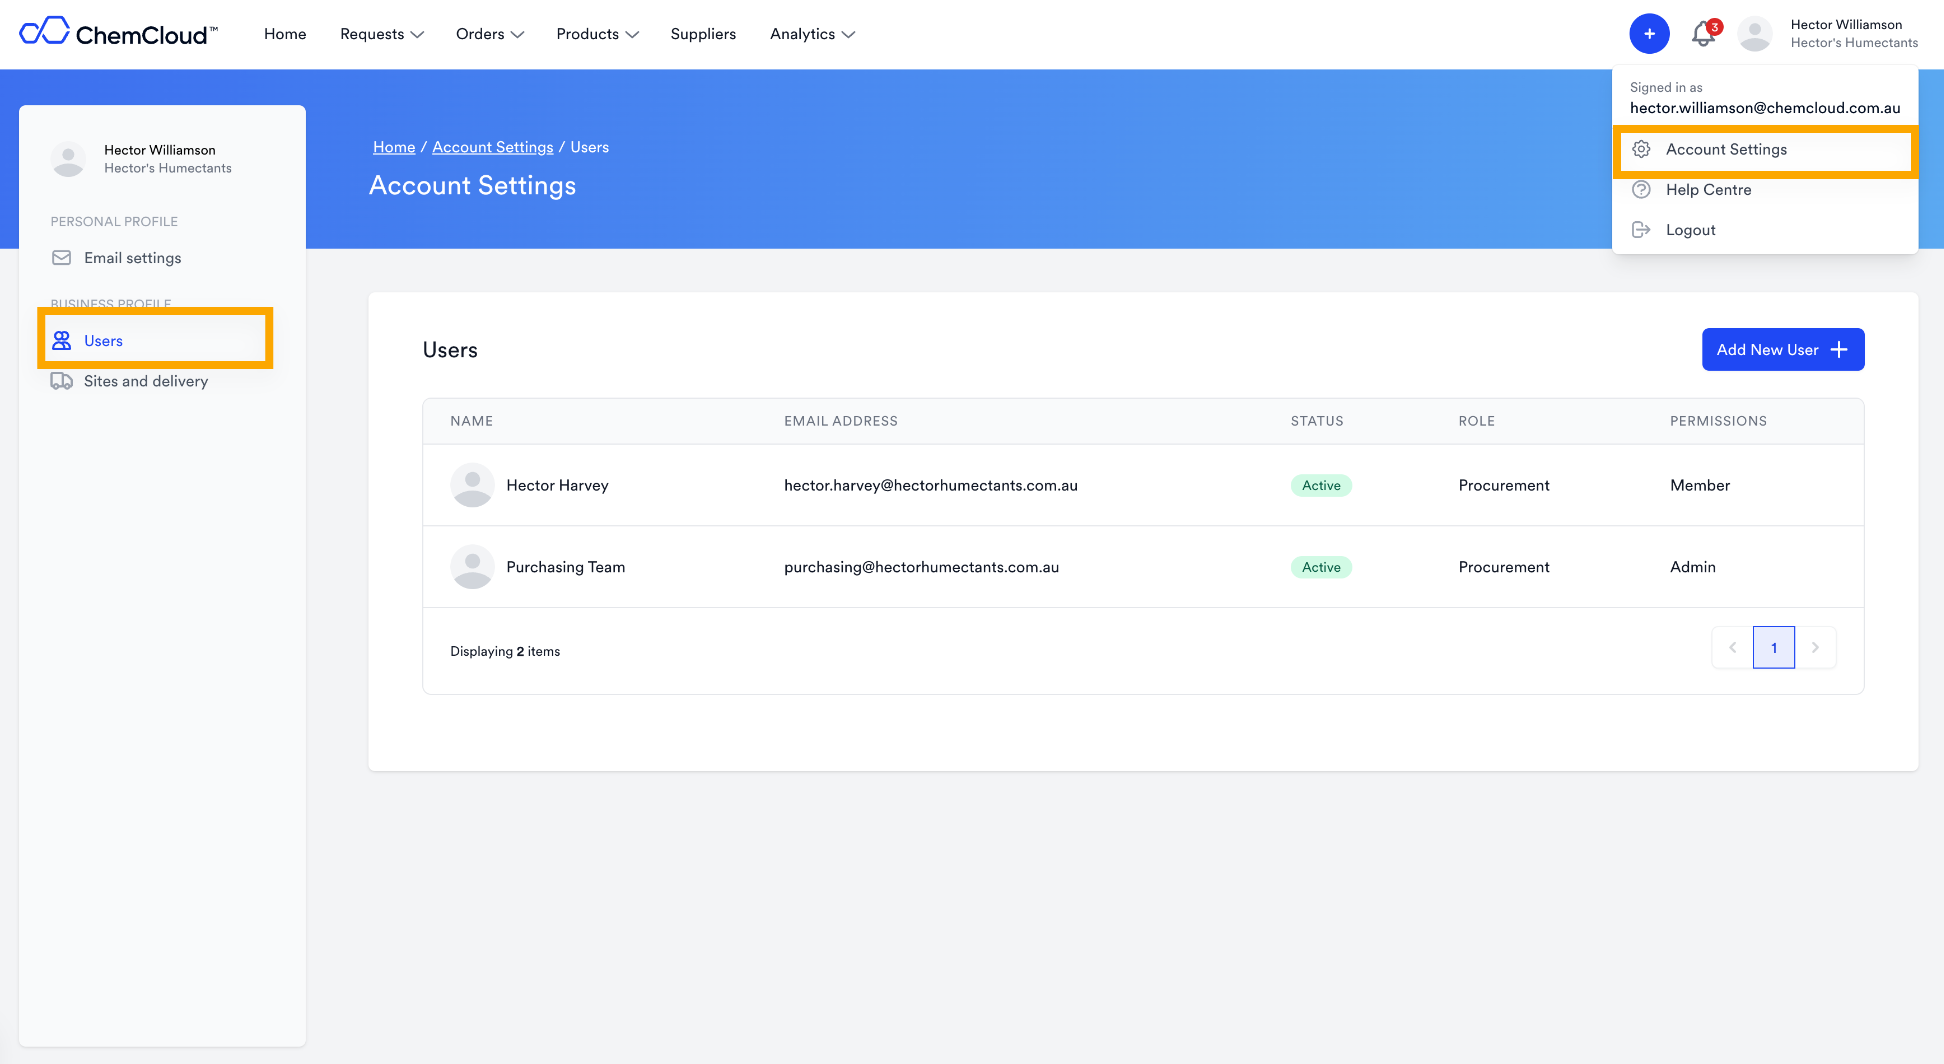Click hector.harvey@hectorhumectants.com.au email
The height and width of the screenshot is (1064, 1944).
click(x=931, y=485)
